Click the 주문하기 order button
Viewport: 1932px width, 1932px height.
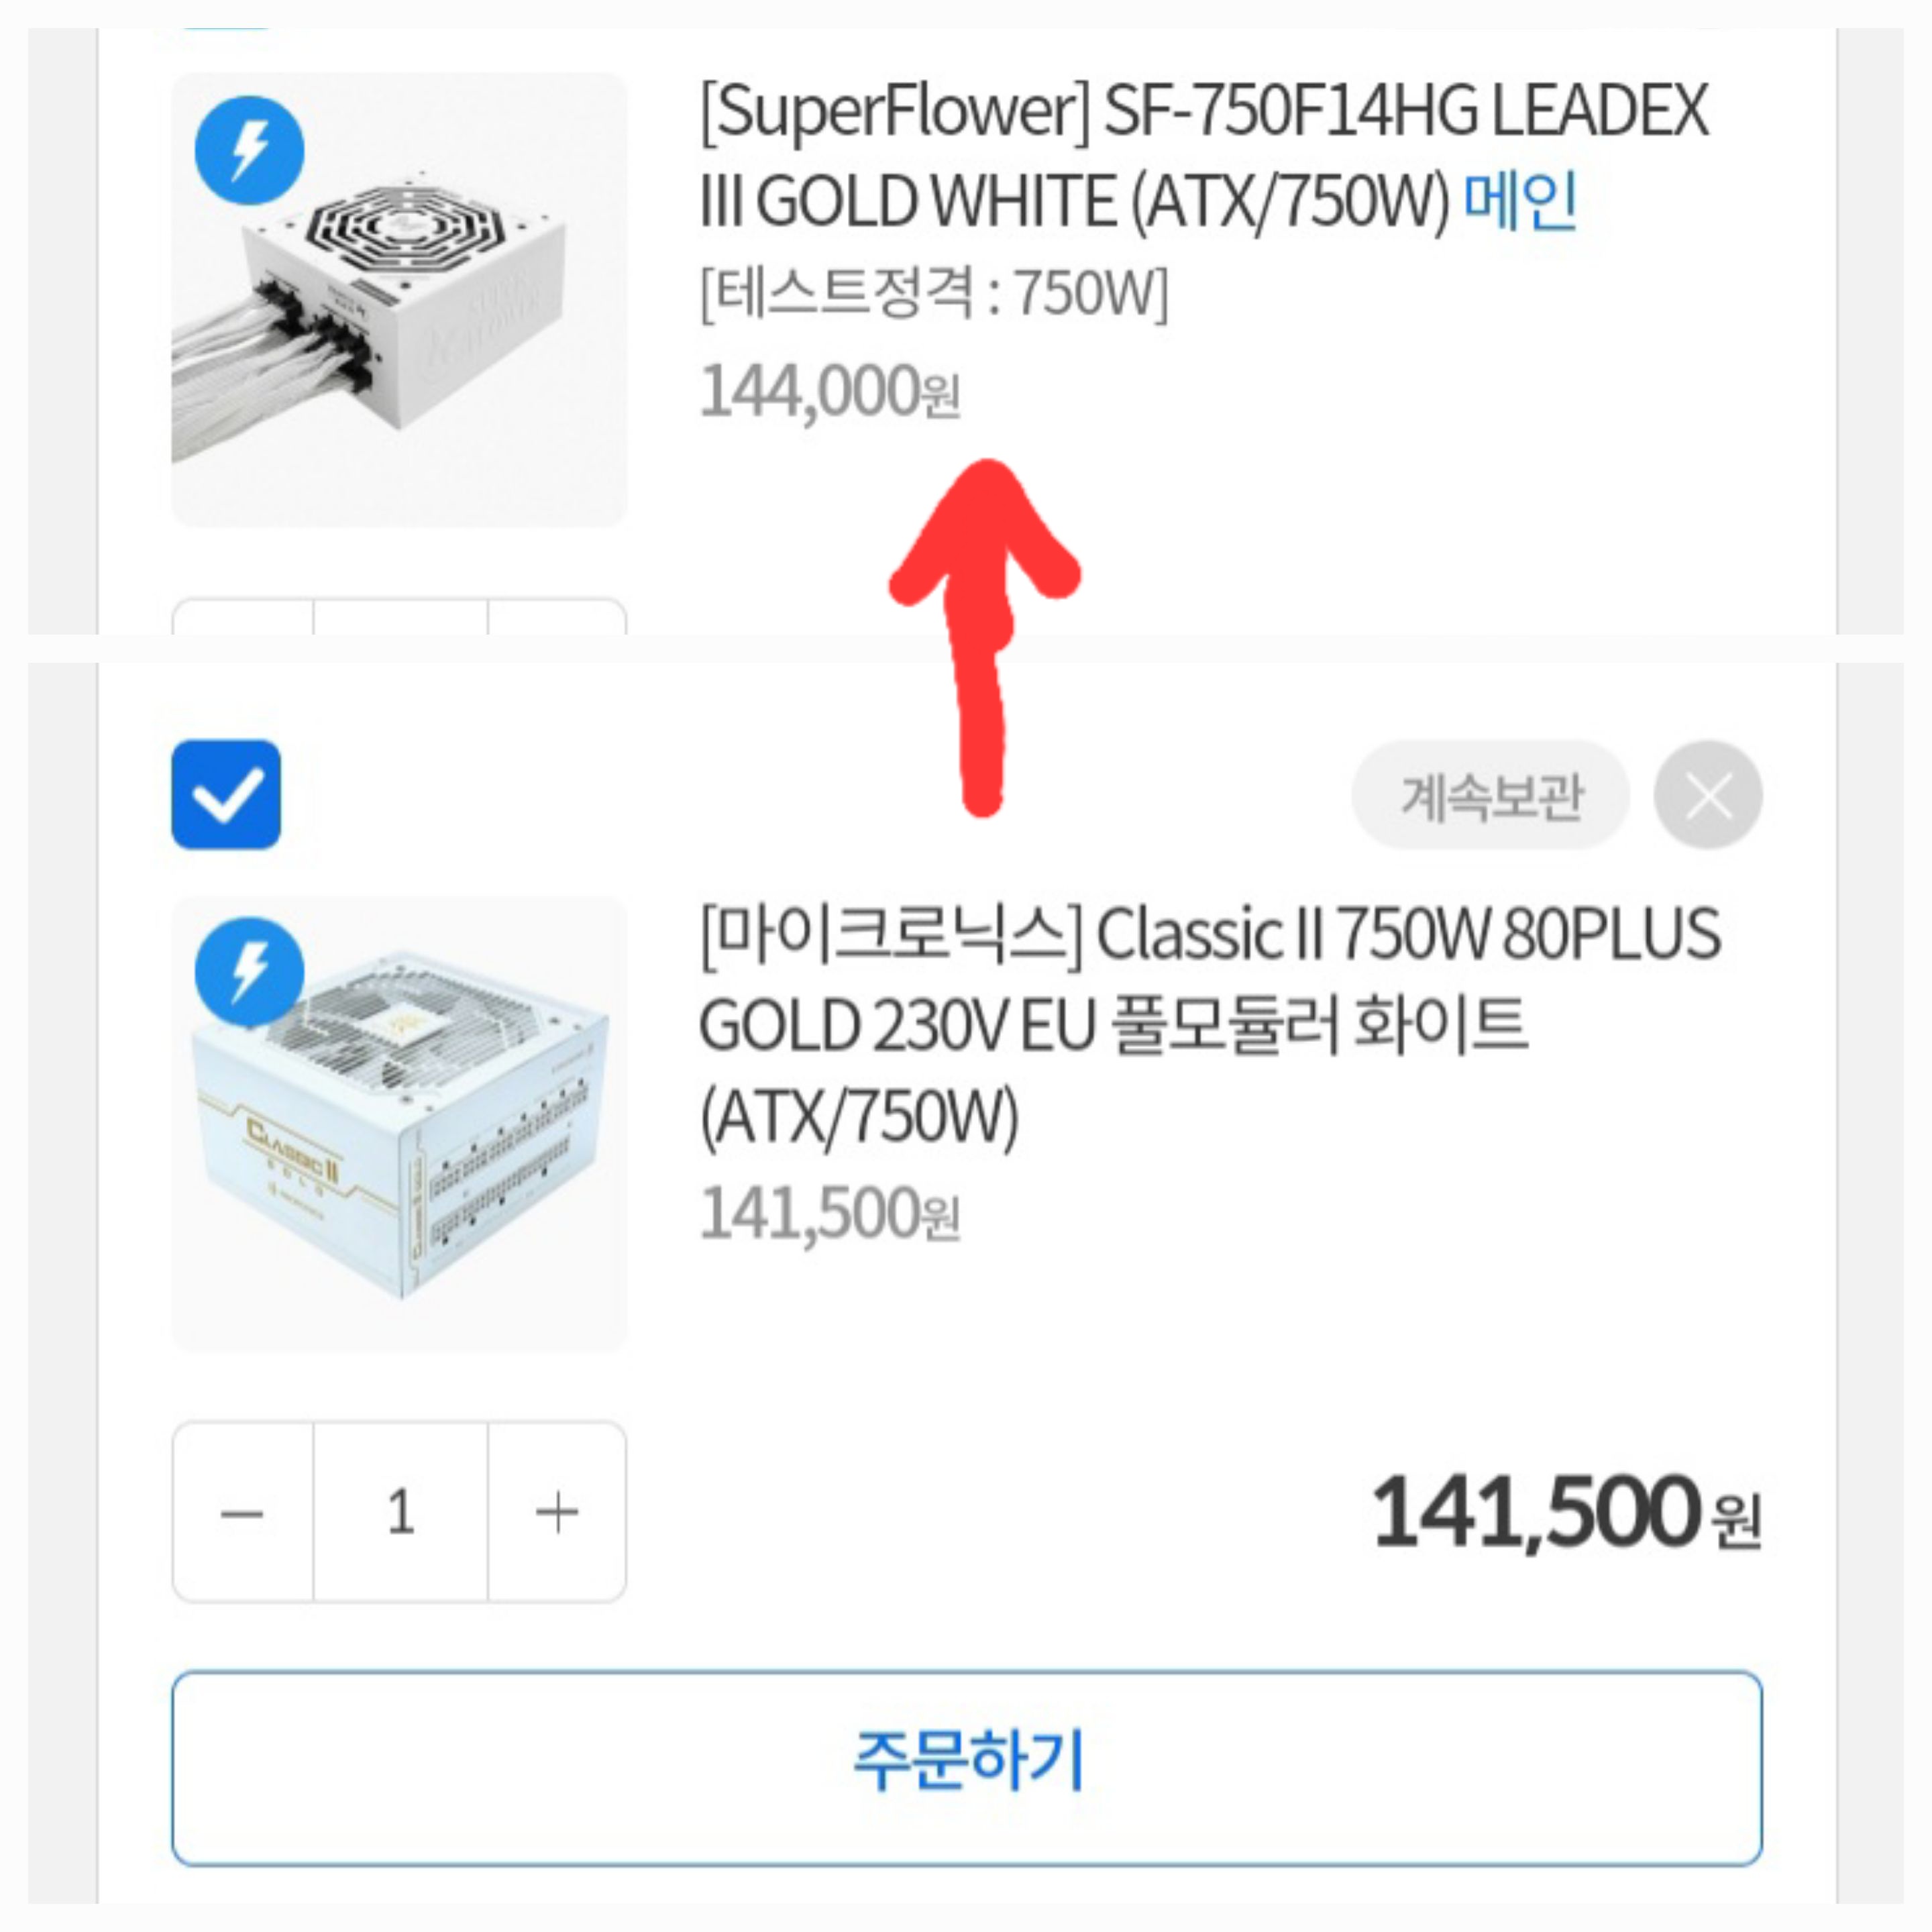click(x=967, y=1768)
